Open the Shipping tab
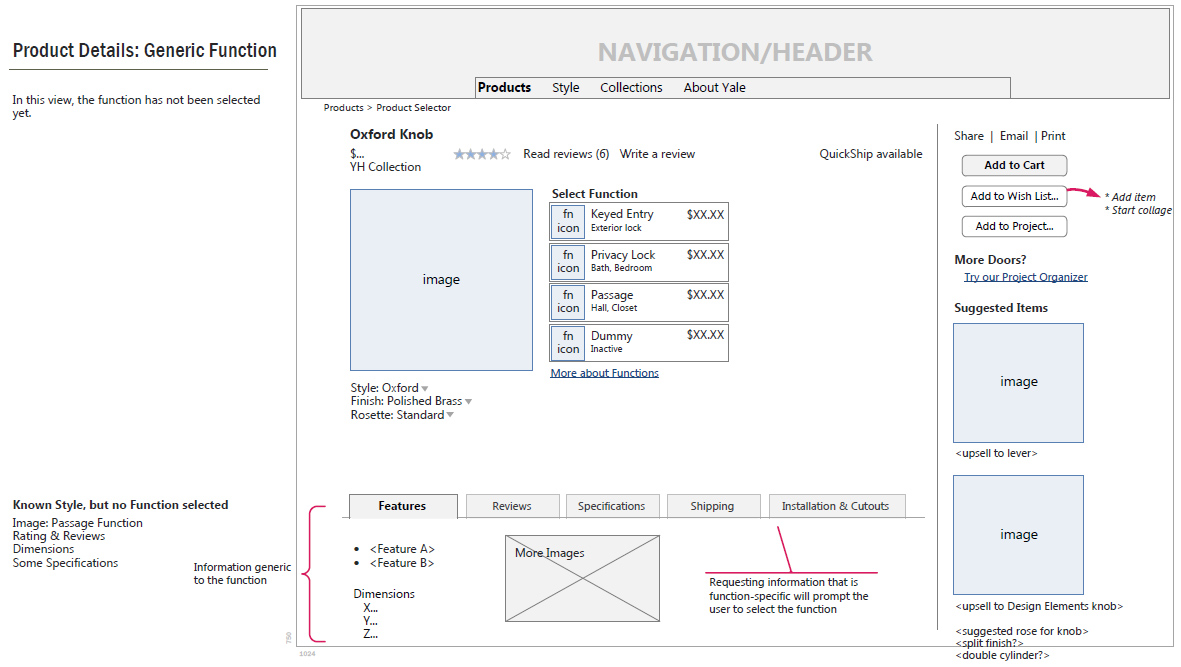1181x667 pixels. (712, 506)
